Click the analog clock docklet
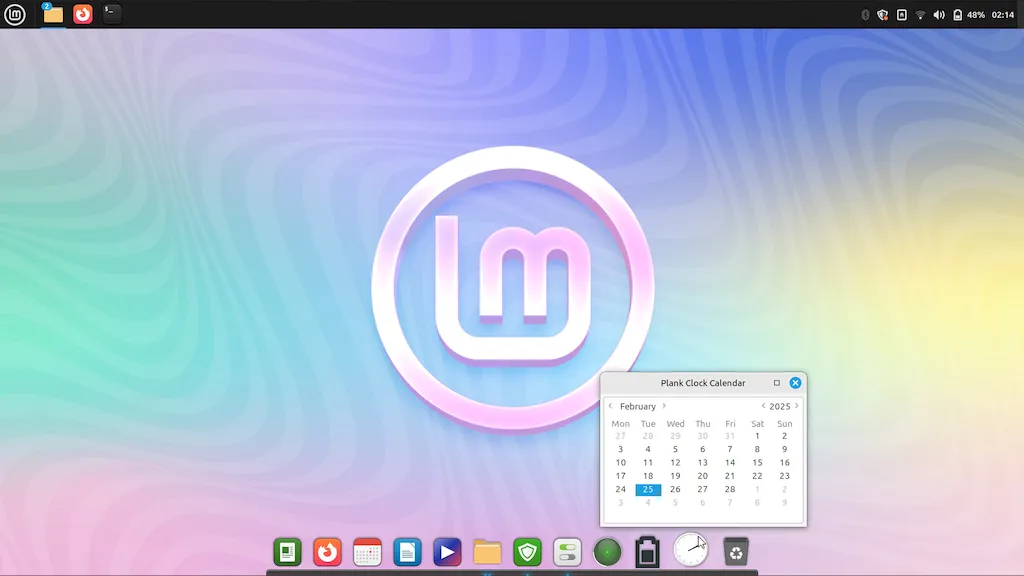Viewport: 1024px width, 576px height. point(690,549)
